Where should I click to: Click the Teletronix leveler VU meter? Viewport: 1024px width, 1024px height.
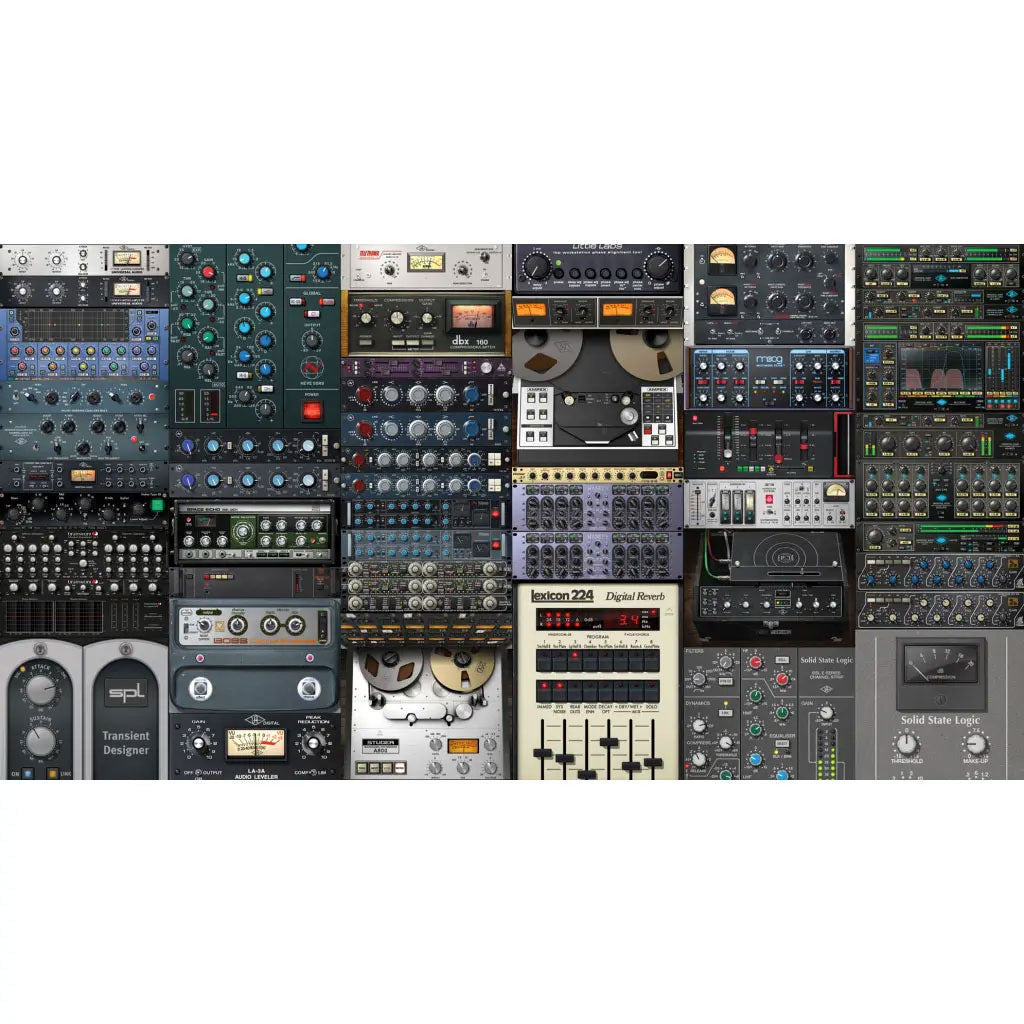426,263
